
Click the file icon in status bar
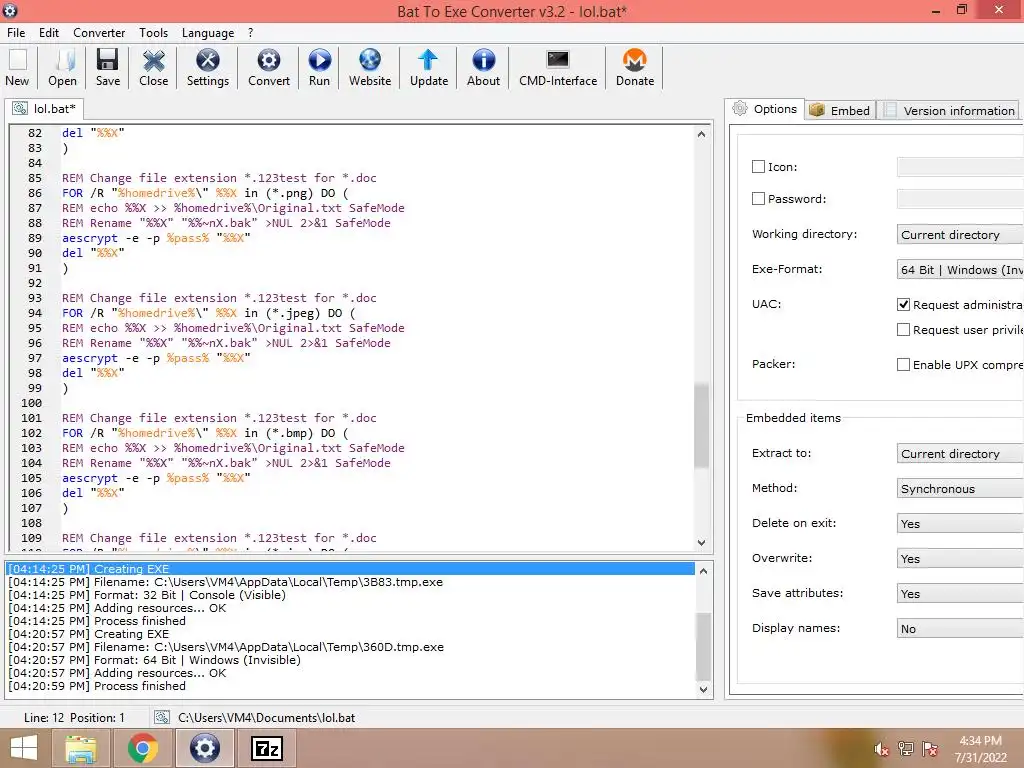pyautogui.click(x=161, y=717)
